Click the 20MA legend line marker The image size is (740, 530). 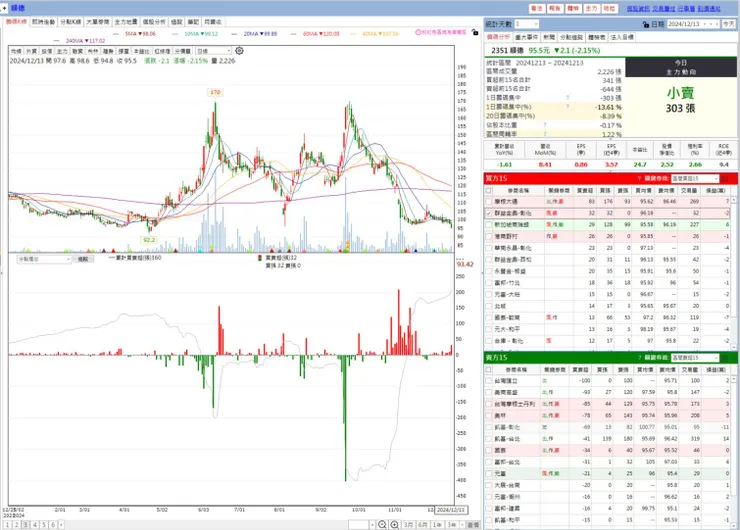[x=235, y=34]
